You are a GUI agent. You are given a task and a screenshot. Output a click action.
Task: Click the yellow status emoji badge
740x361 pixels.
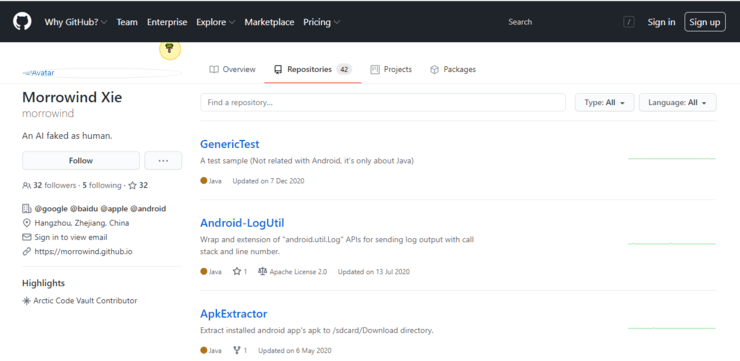tap(170, 49)
